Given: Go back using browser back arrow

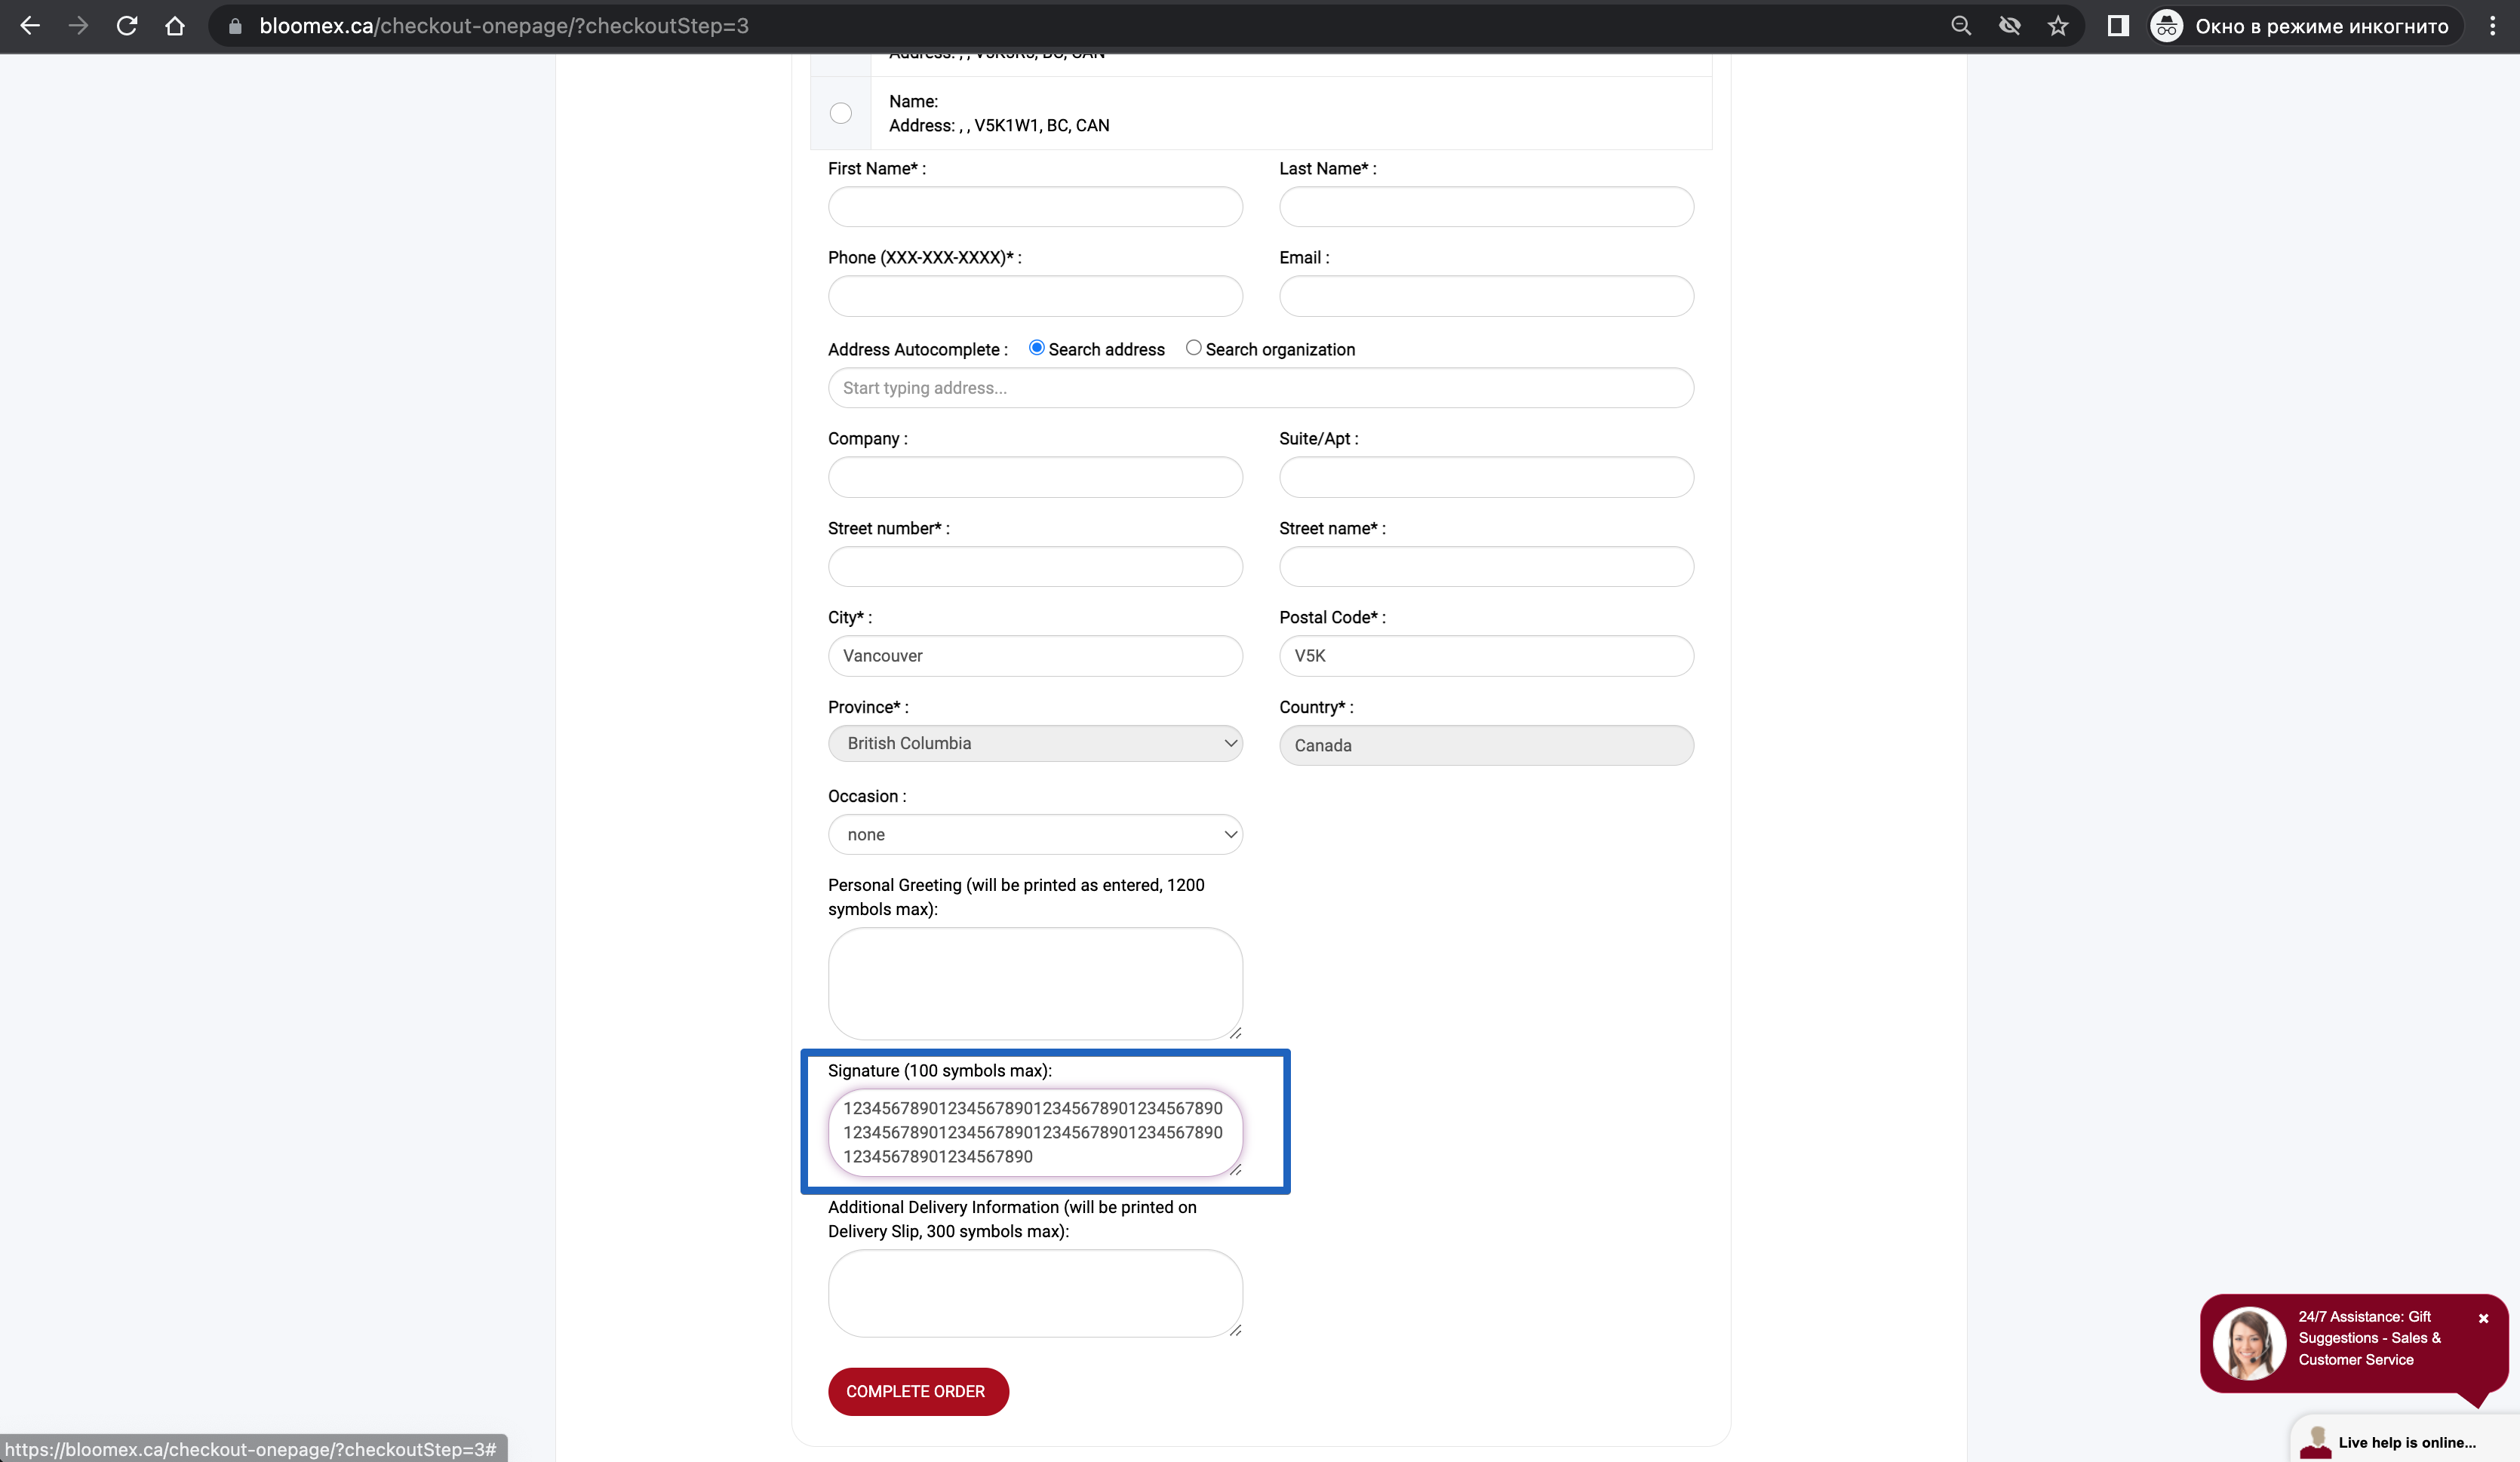Looking at the screenshot, I should [30, 26].
